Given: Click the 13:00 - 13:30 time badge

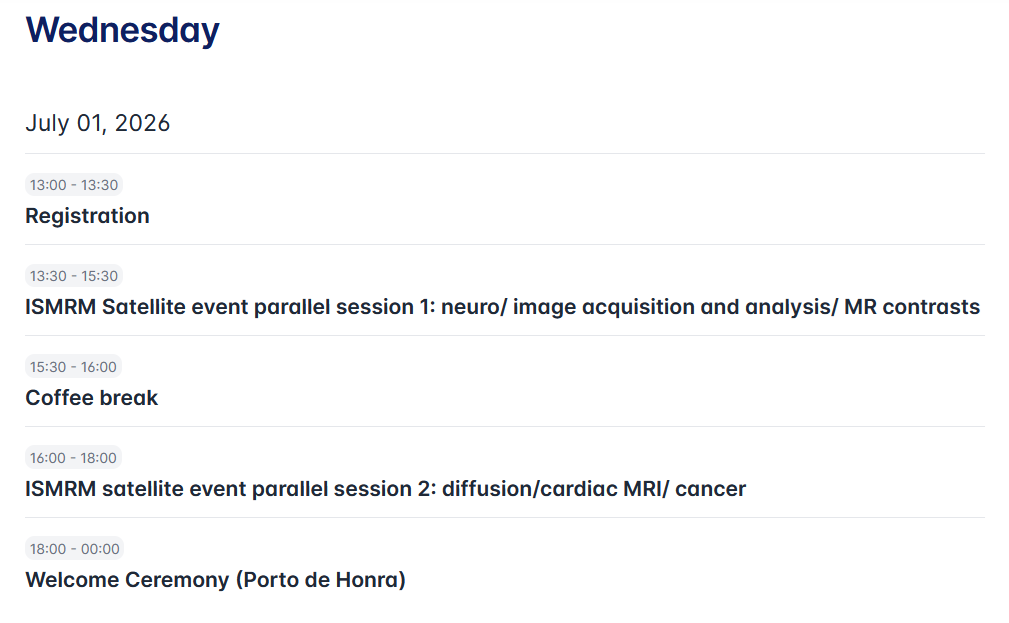Looking at the screenshot, I should tap(74, 185).
